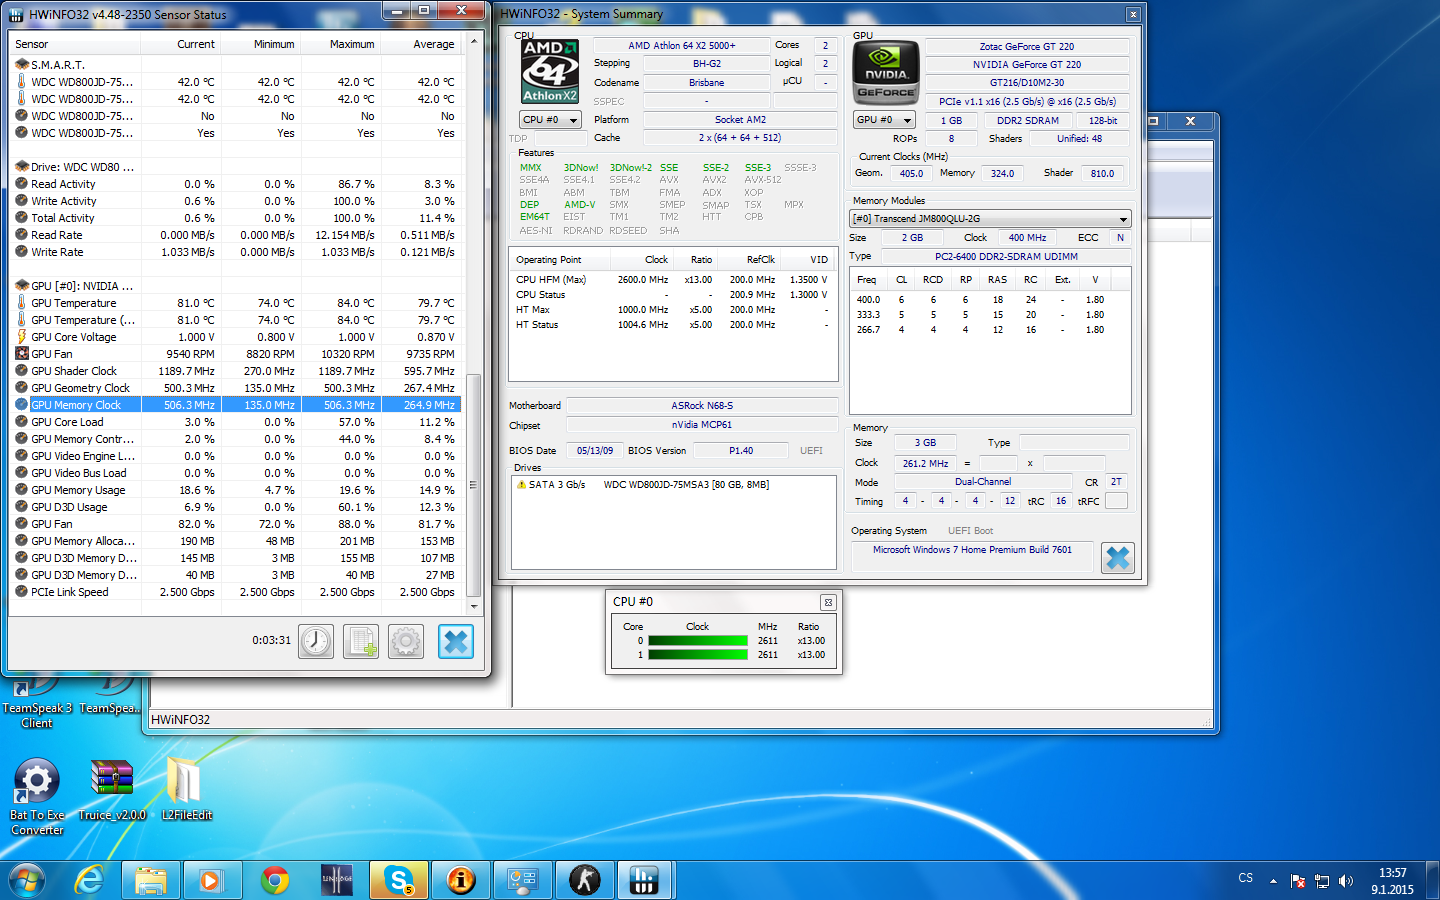Screen dimensions: 1440x900
Task: Click the Minimum column header
Action: (x=260, y=44)
